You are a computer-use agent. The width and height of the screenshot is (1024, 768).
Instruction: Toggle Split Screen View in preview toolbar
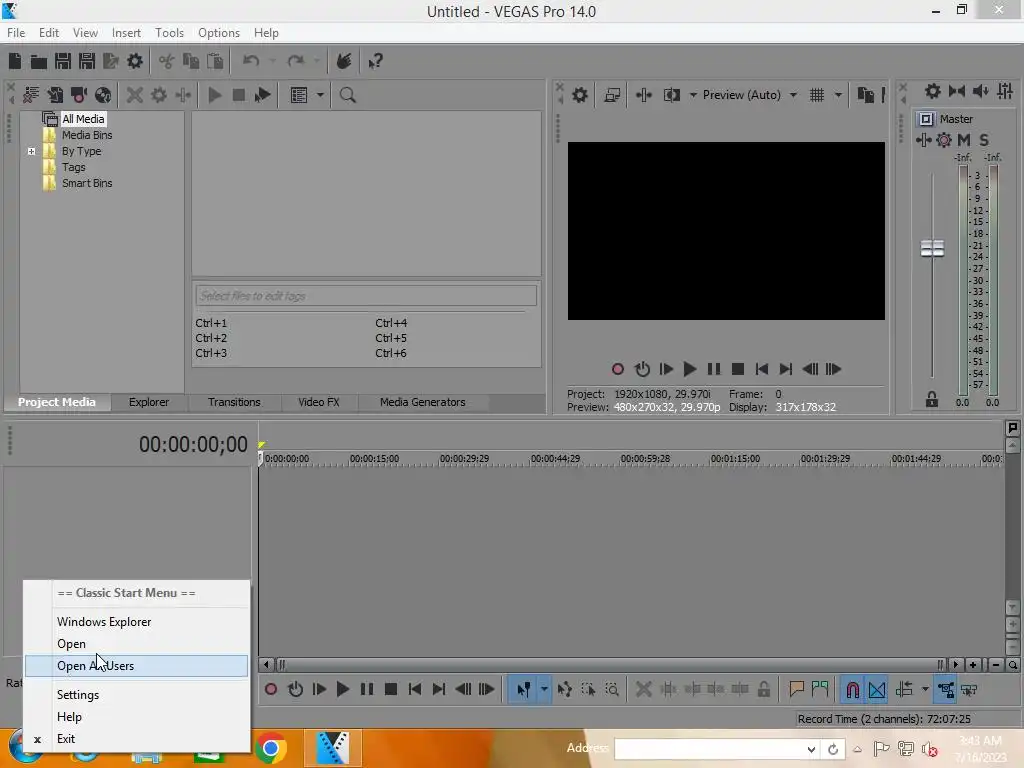[x=671, y=95]
